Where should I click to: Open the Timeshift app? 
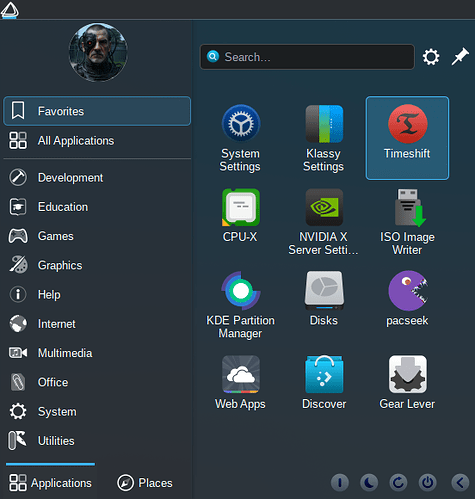click(x=407, y=138)
